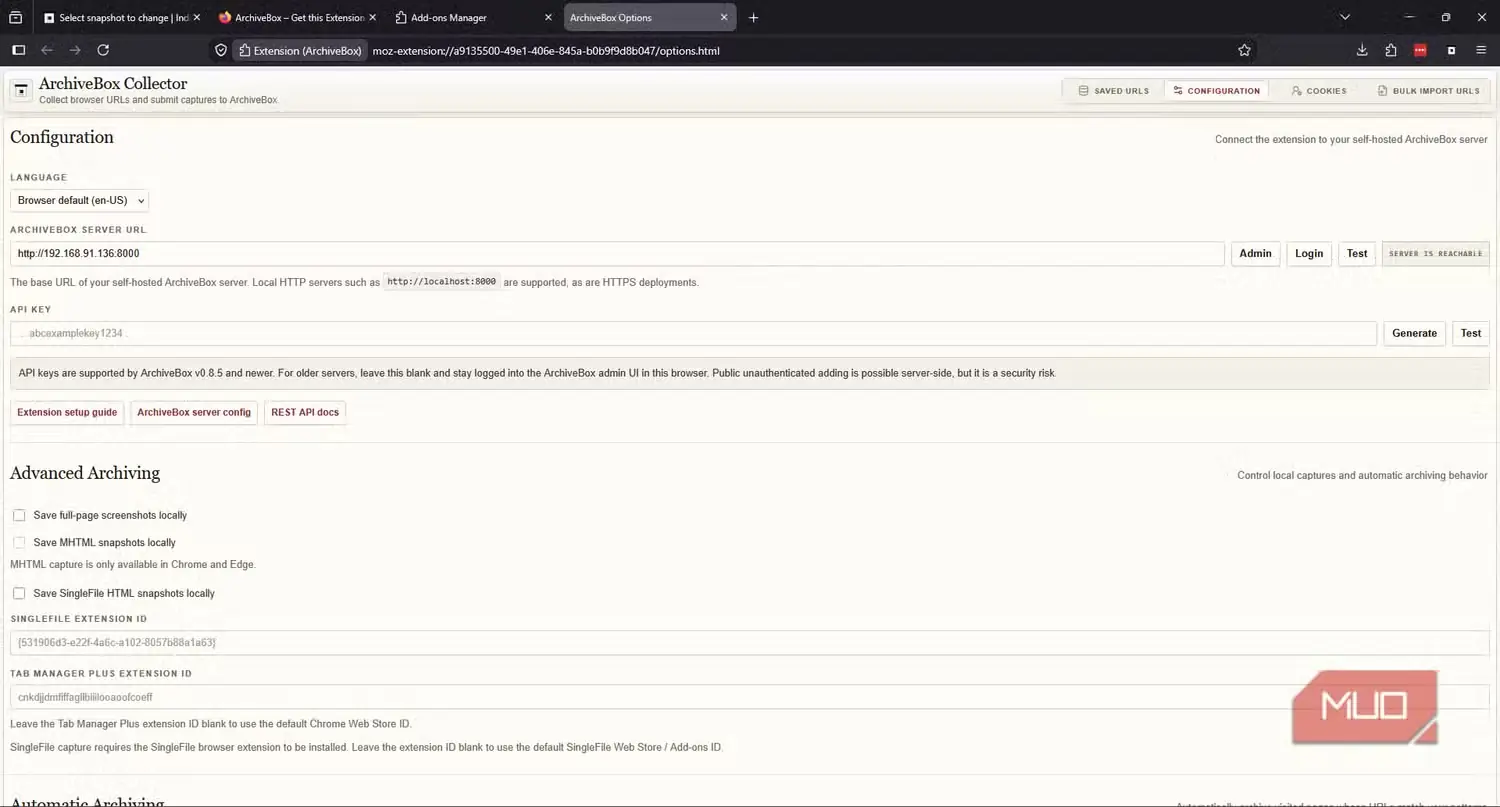The width and height of the screenshot is (1500, 807).
Task: Toggle the Firefox sidebar icon
Action: (18, 50)
